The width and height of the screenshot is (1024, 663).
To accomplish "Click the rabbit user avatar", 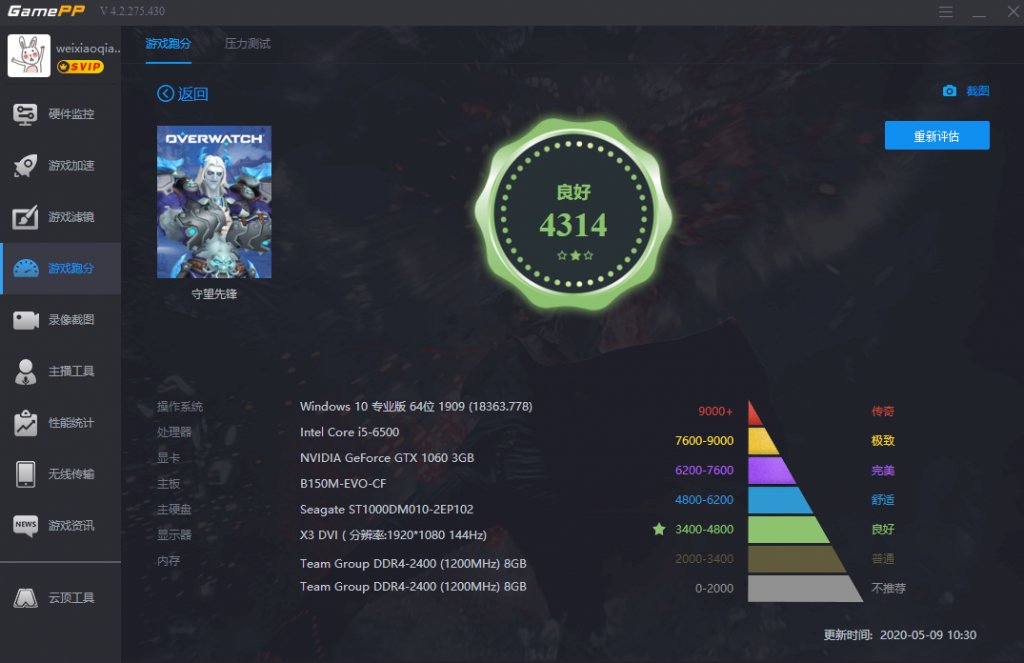I will point(29,56).
